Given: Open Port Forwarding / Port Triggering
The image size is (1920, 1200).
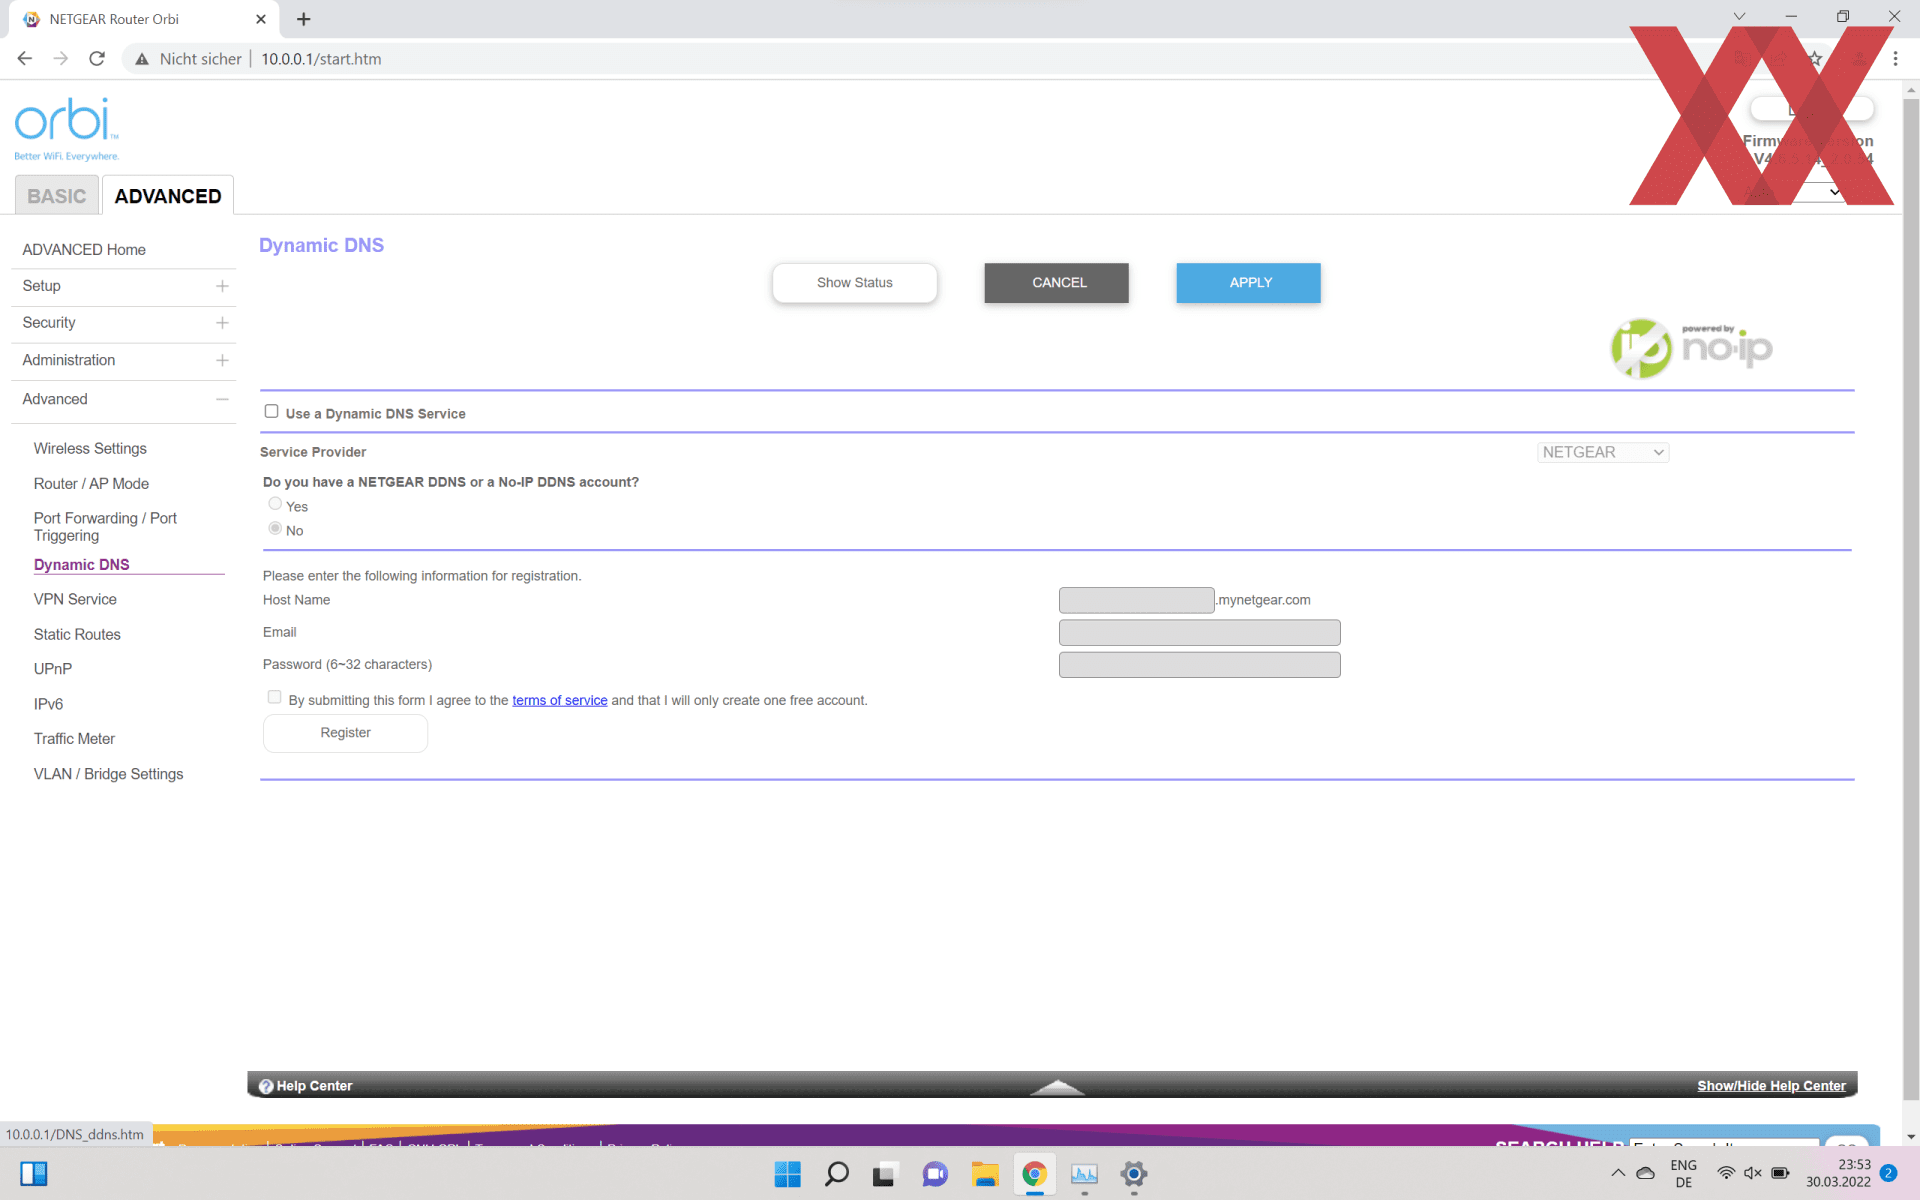Looking at the screenshot, I should (x=105, y=527).
